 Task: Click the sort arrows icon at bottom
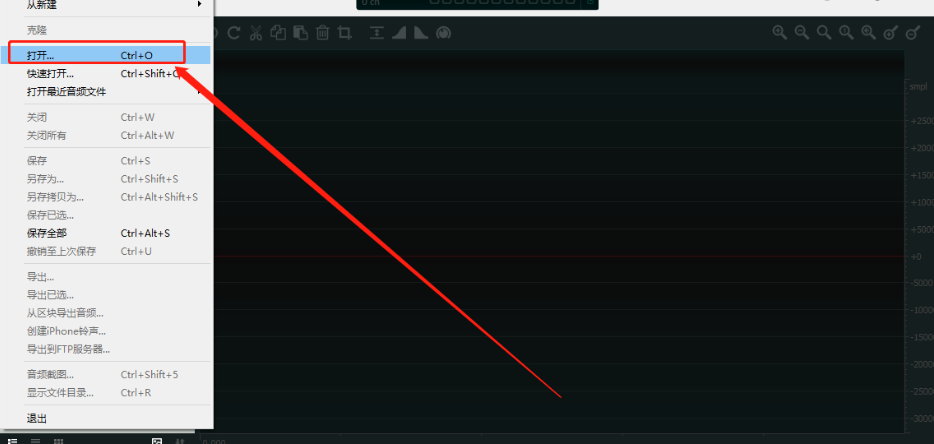pyautogui.click(x=180, y=442)
